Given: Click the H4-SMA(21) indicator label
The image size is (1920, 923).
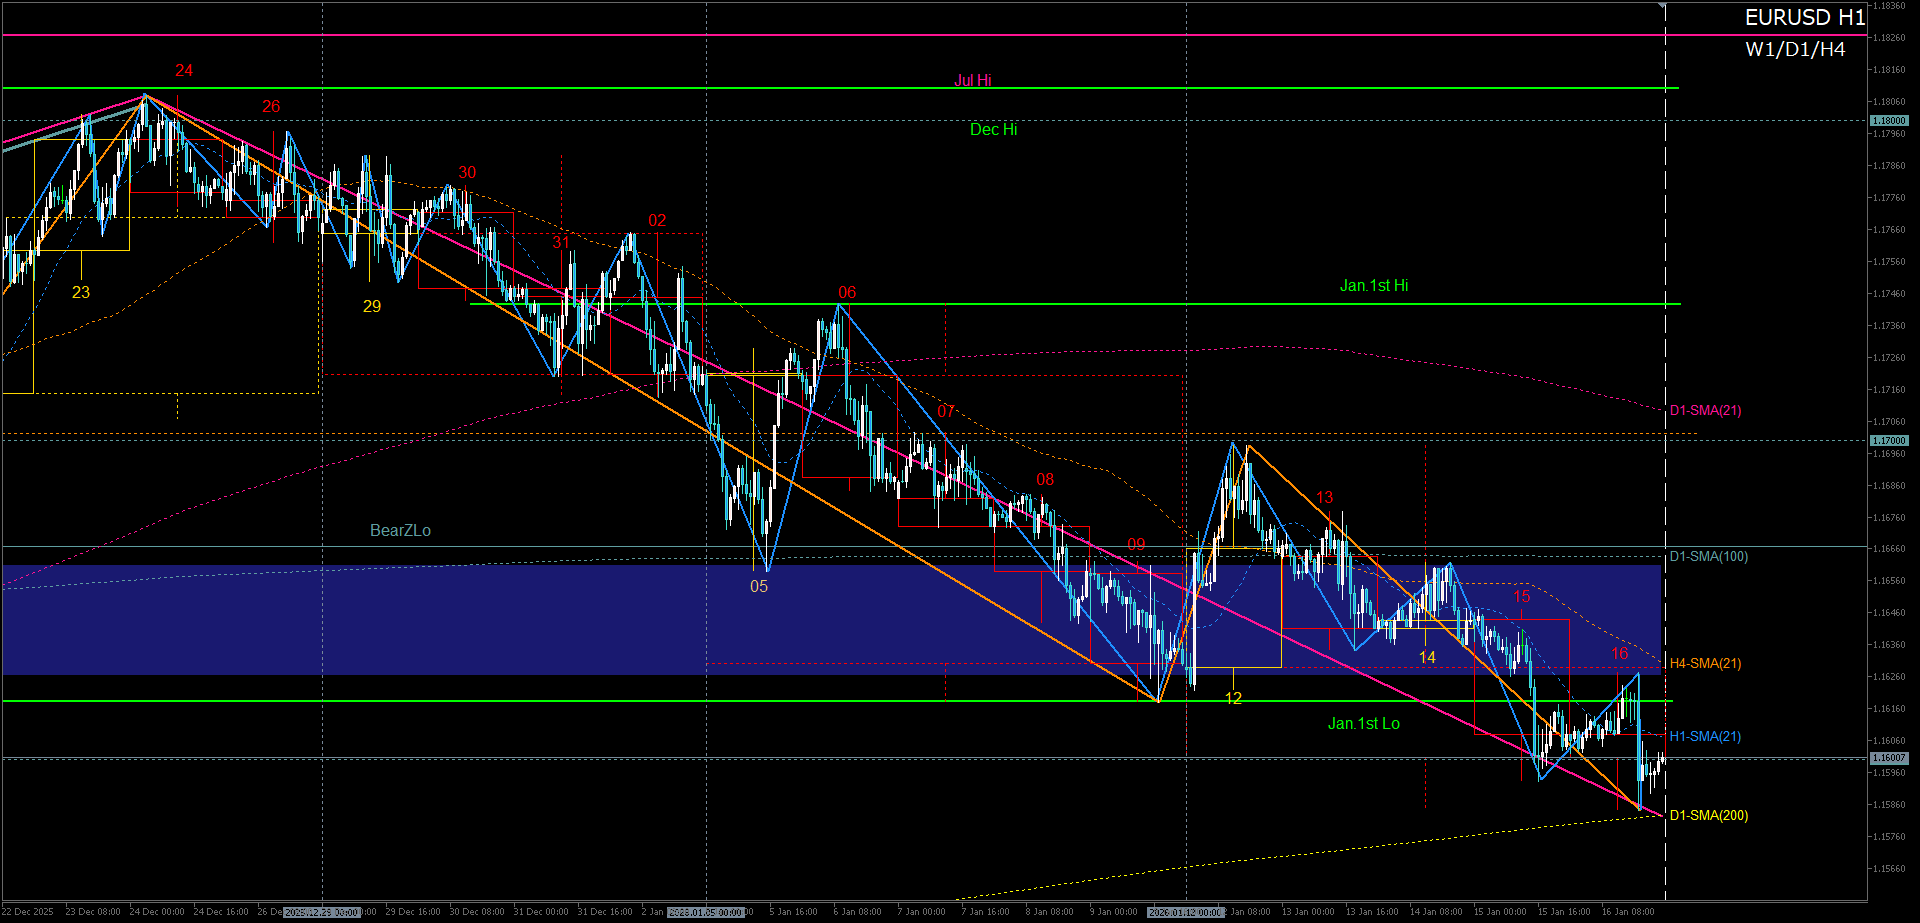Looking at the screenshot, I should pos(1705,664).
